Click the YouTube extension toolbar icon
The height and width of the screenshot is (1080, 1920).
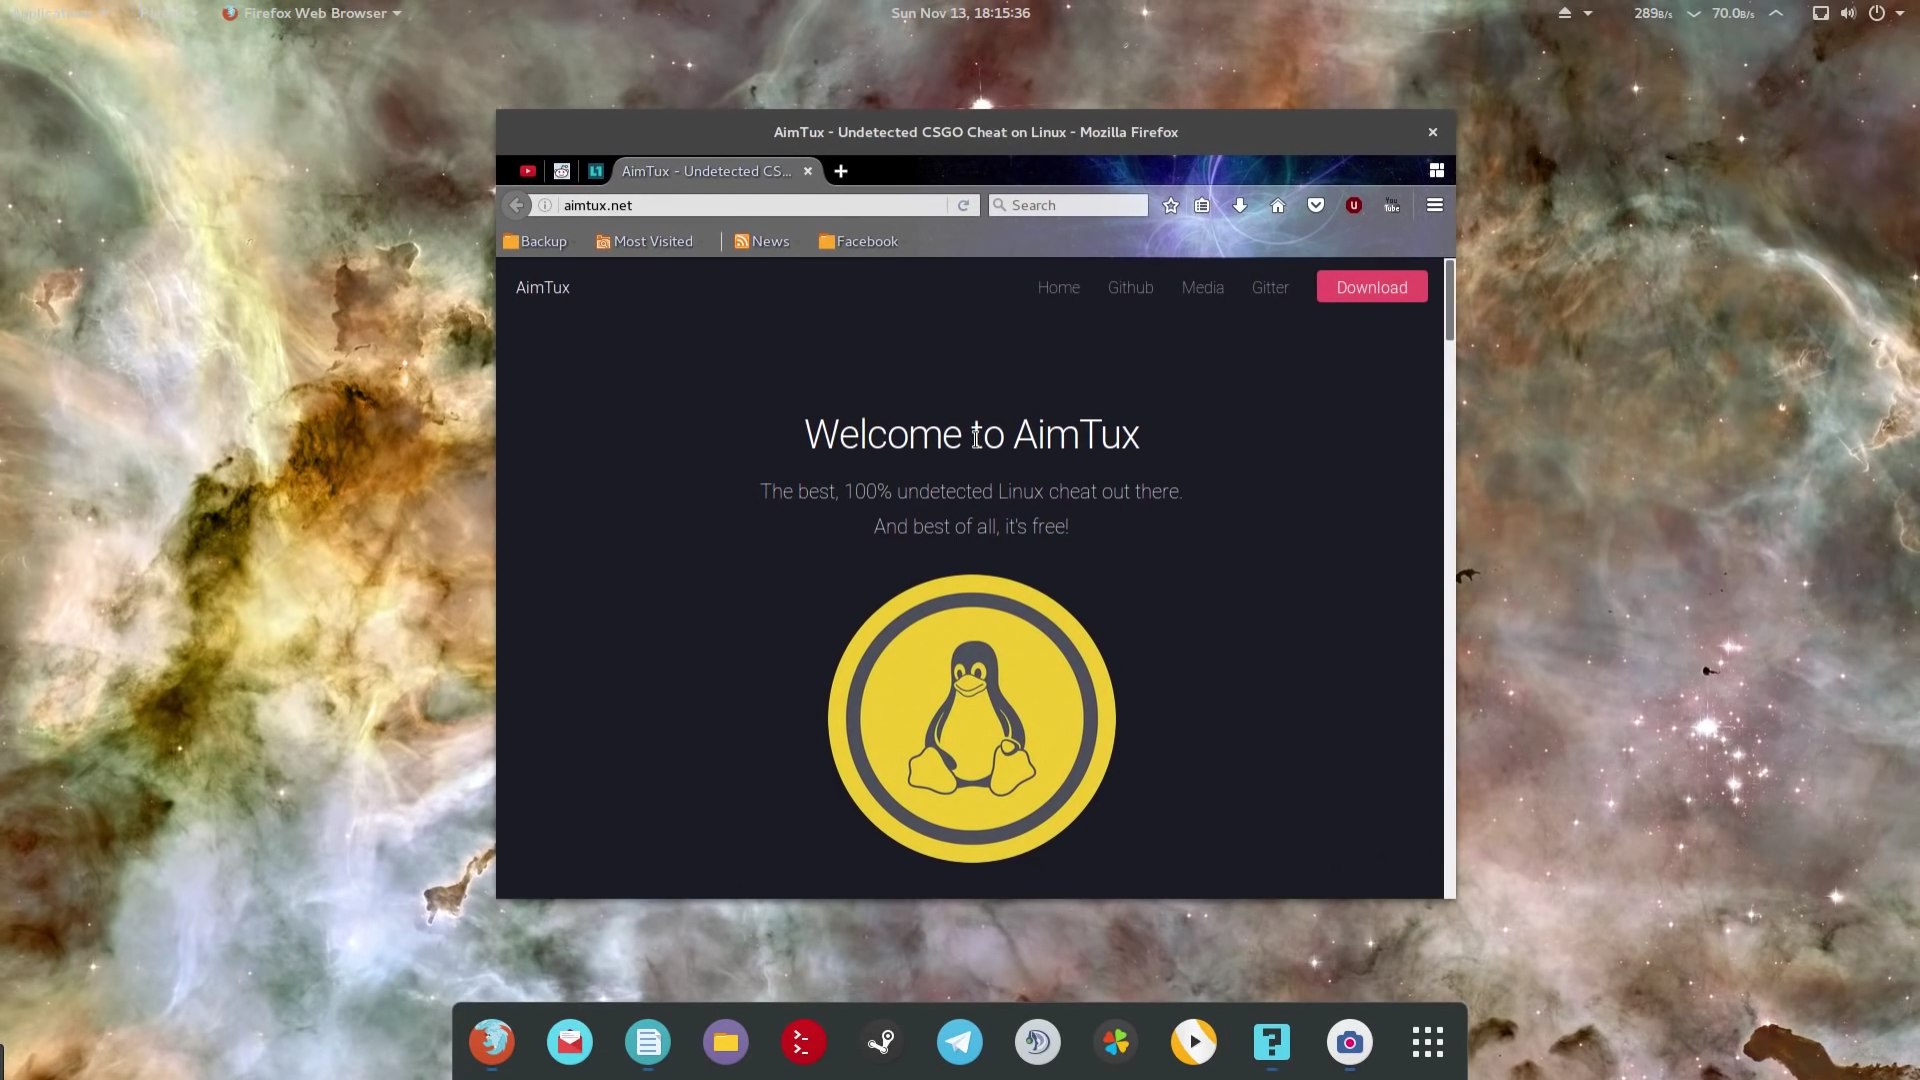(1391, 205)
